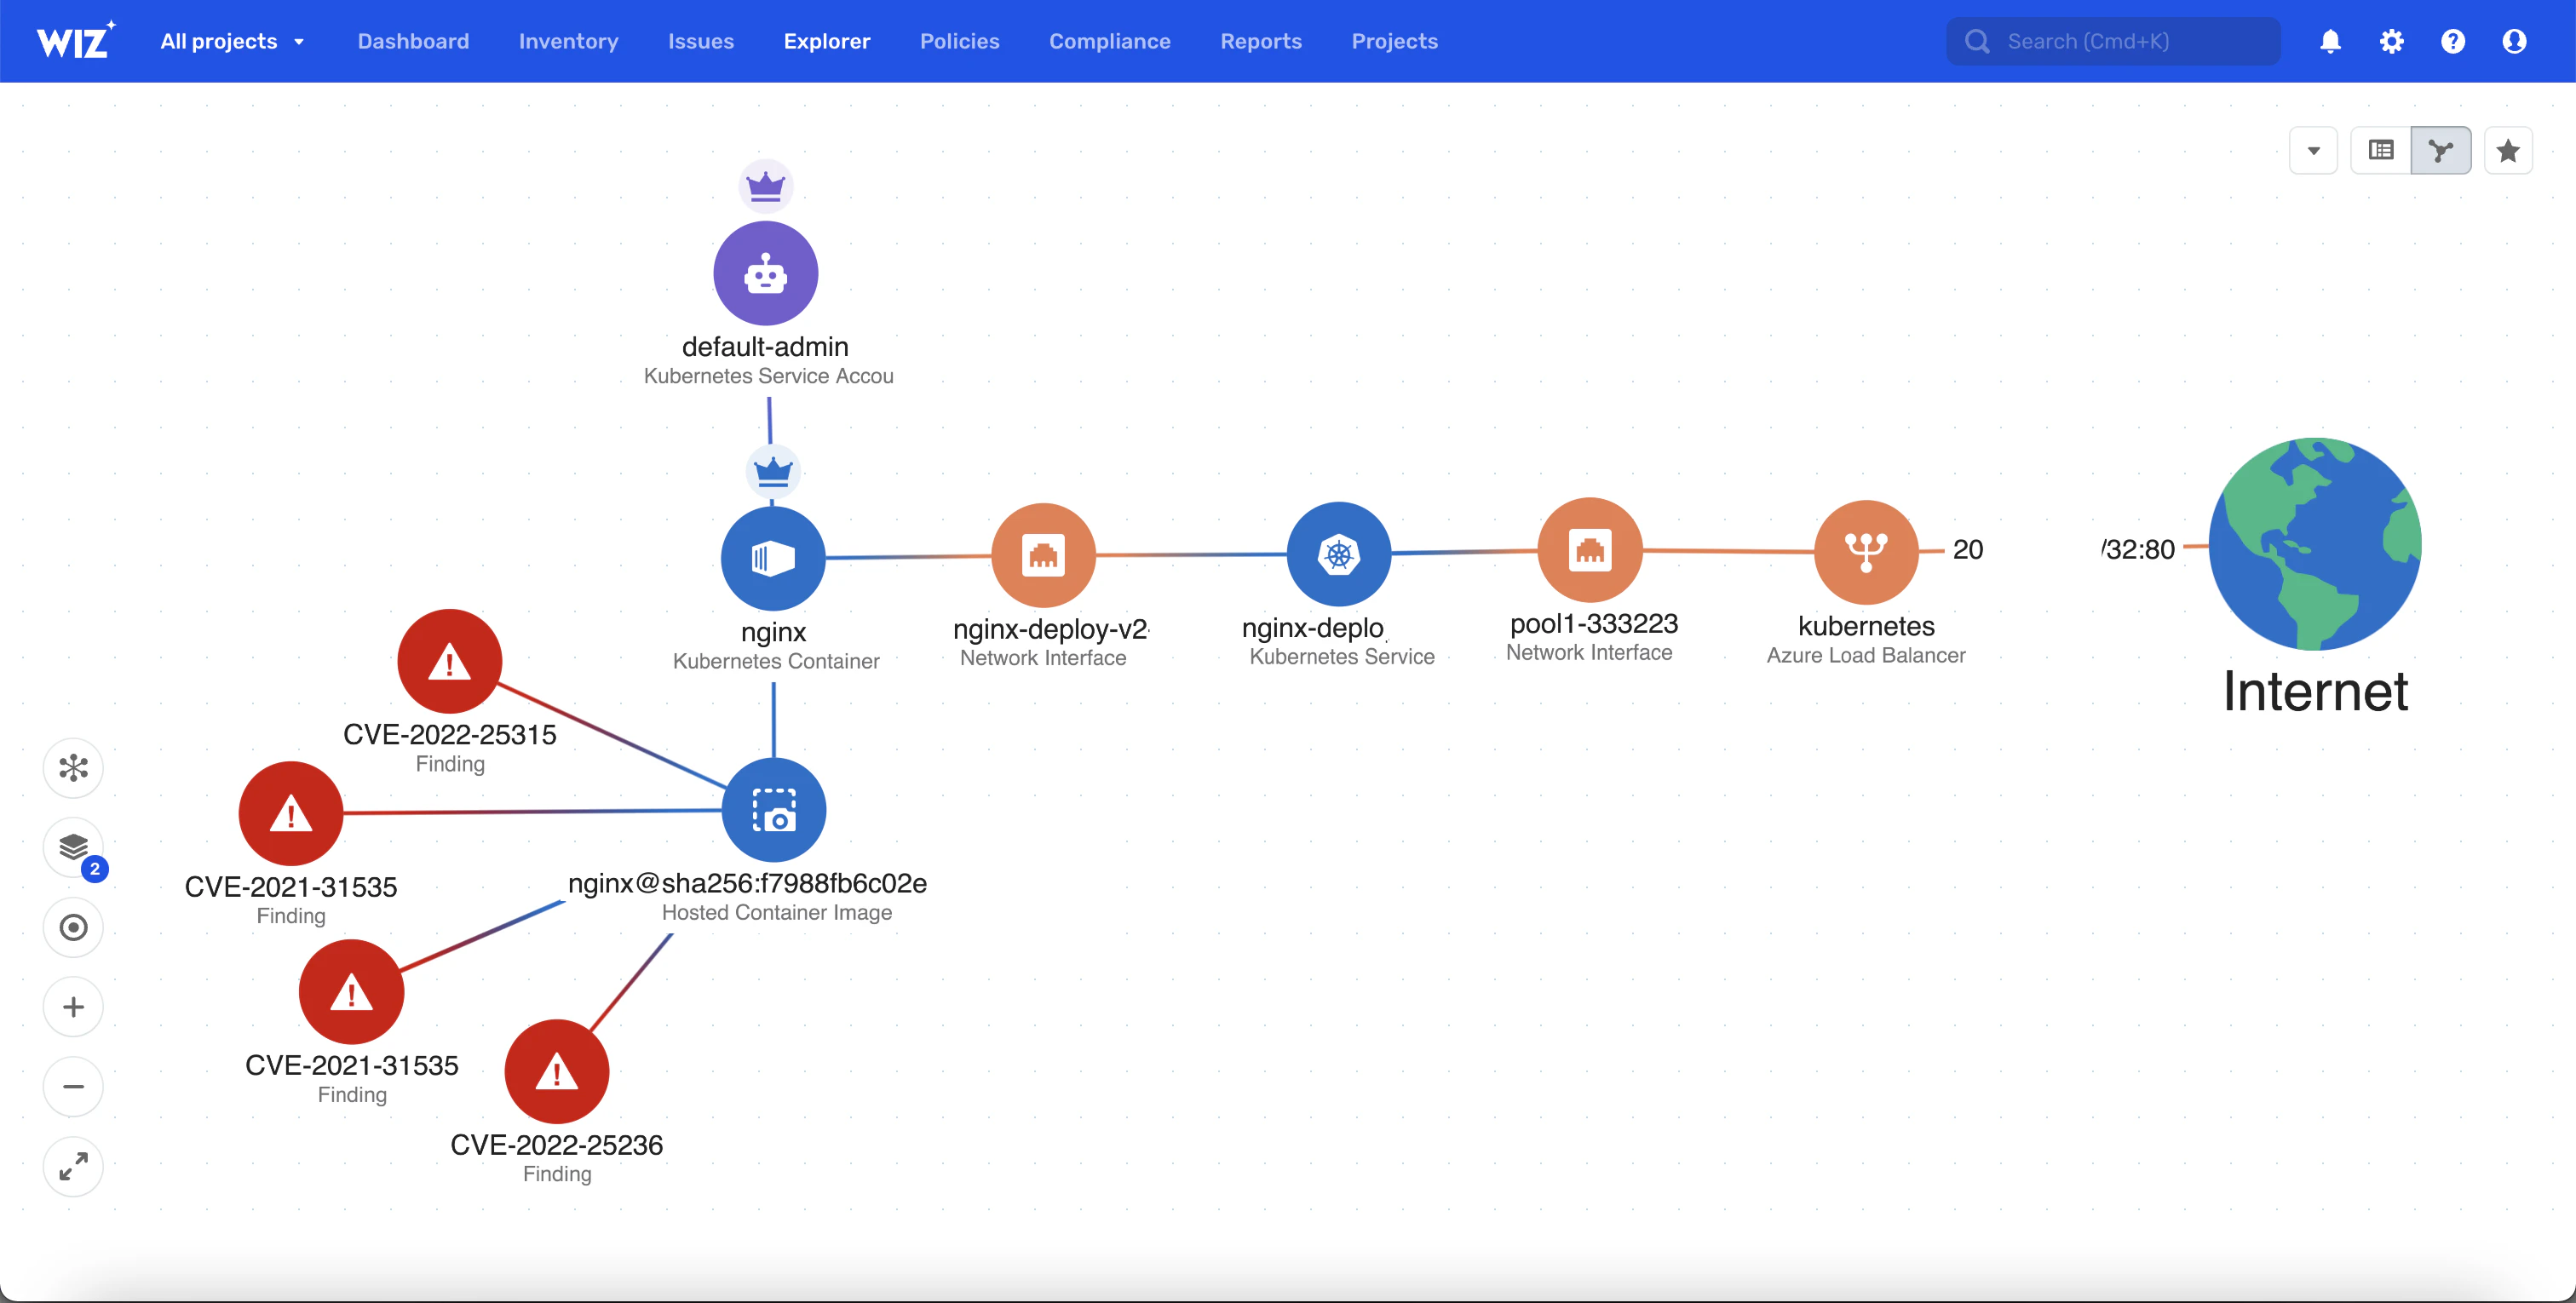
Task: Select the nginx-deplo Kubernetes Service node
Action: coord(1341,554)
